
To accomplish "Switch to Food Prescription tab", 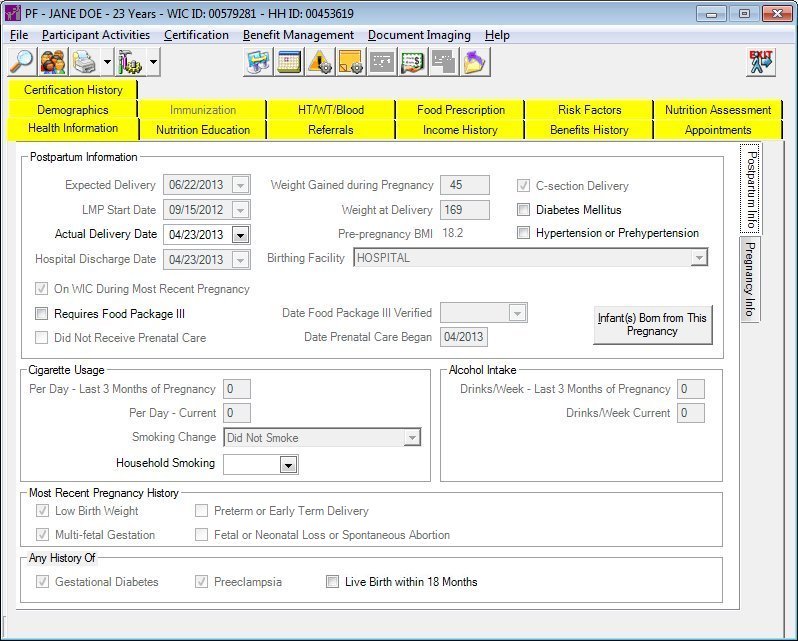I will tap(461, 110).
